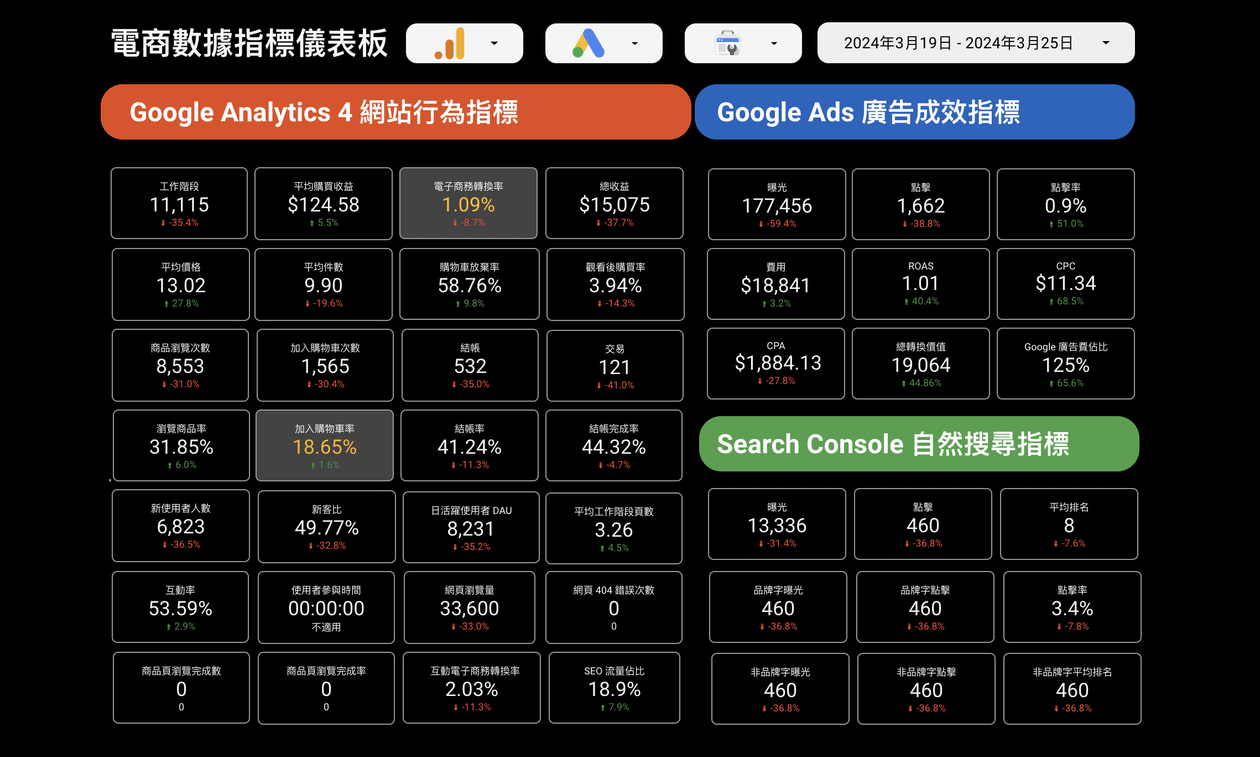Click the Search Console 自然搜尋指標 header

[x=919, y=444]
